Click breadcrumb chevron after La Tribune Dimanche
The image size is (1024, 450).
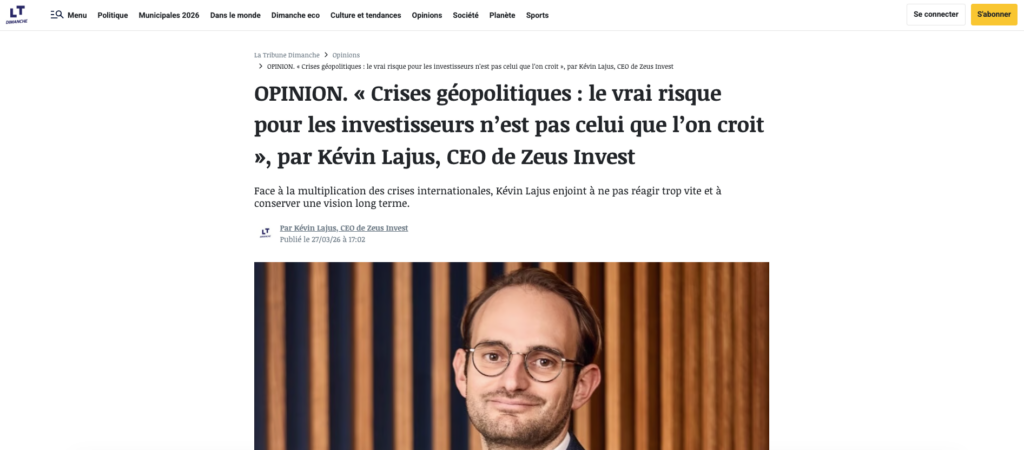point(326,55)
